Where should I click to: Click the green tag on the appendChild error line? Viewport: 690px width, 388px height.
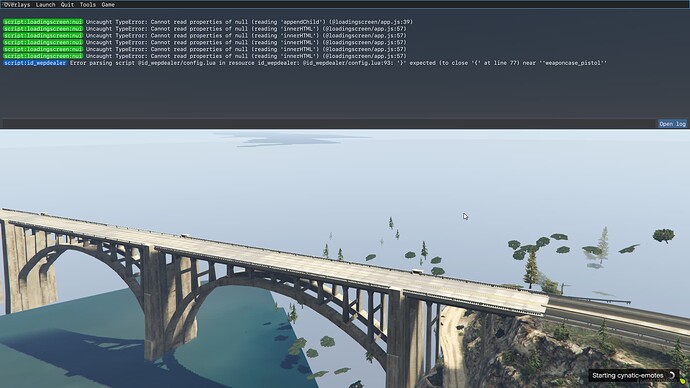43,22
